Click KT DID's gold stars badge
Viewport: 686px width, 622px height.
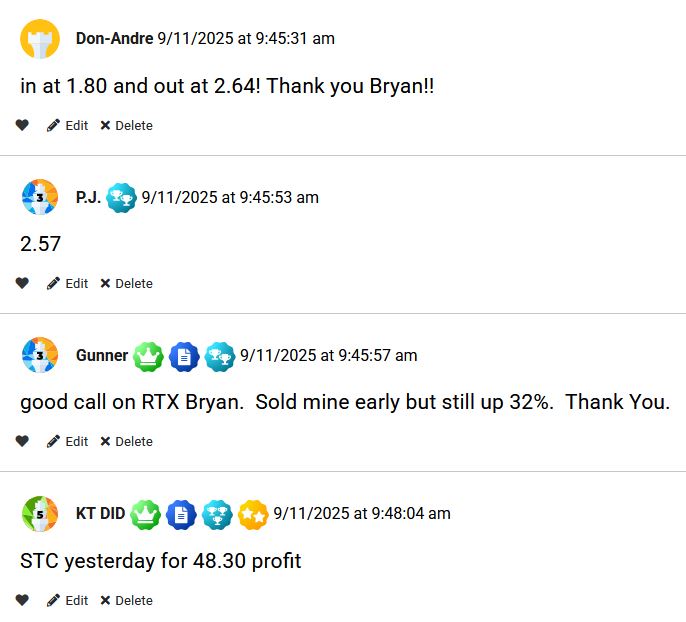point(253,514)
